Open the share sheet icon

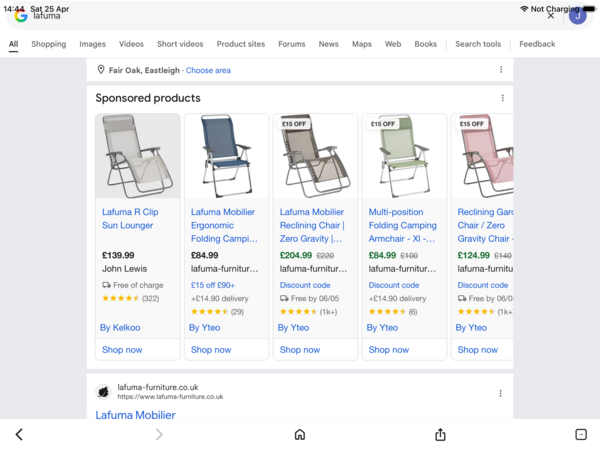[x=440, y=434]
